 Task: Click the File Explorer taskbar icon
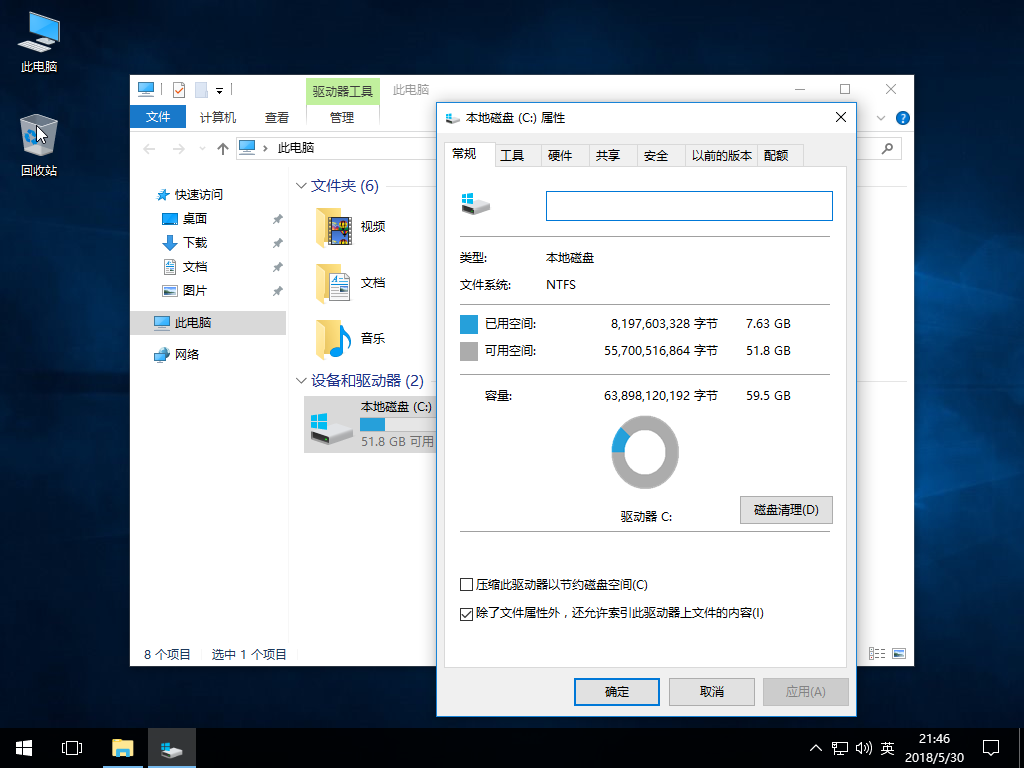[x=122, y=747]
